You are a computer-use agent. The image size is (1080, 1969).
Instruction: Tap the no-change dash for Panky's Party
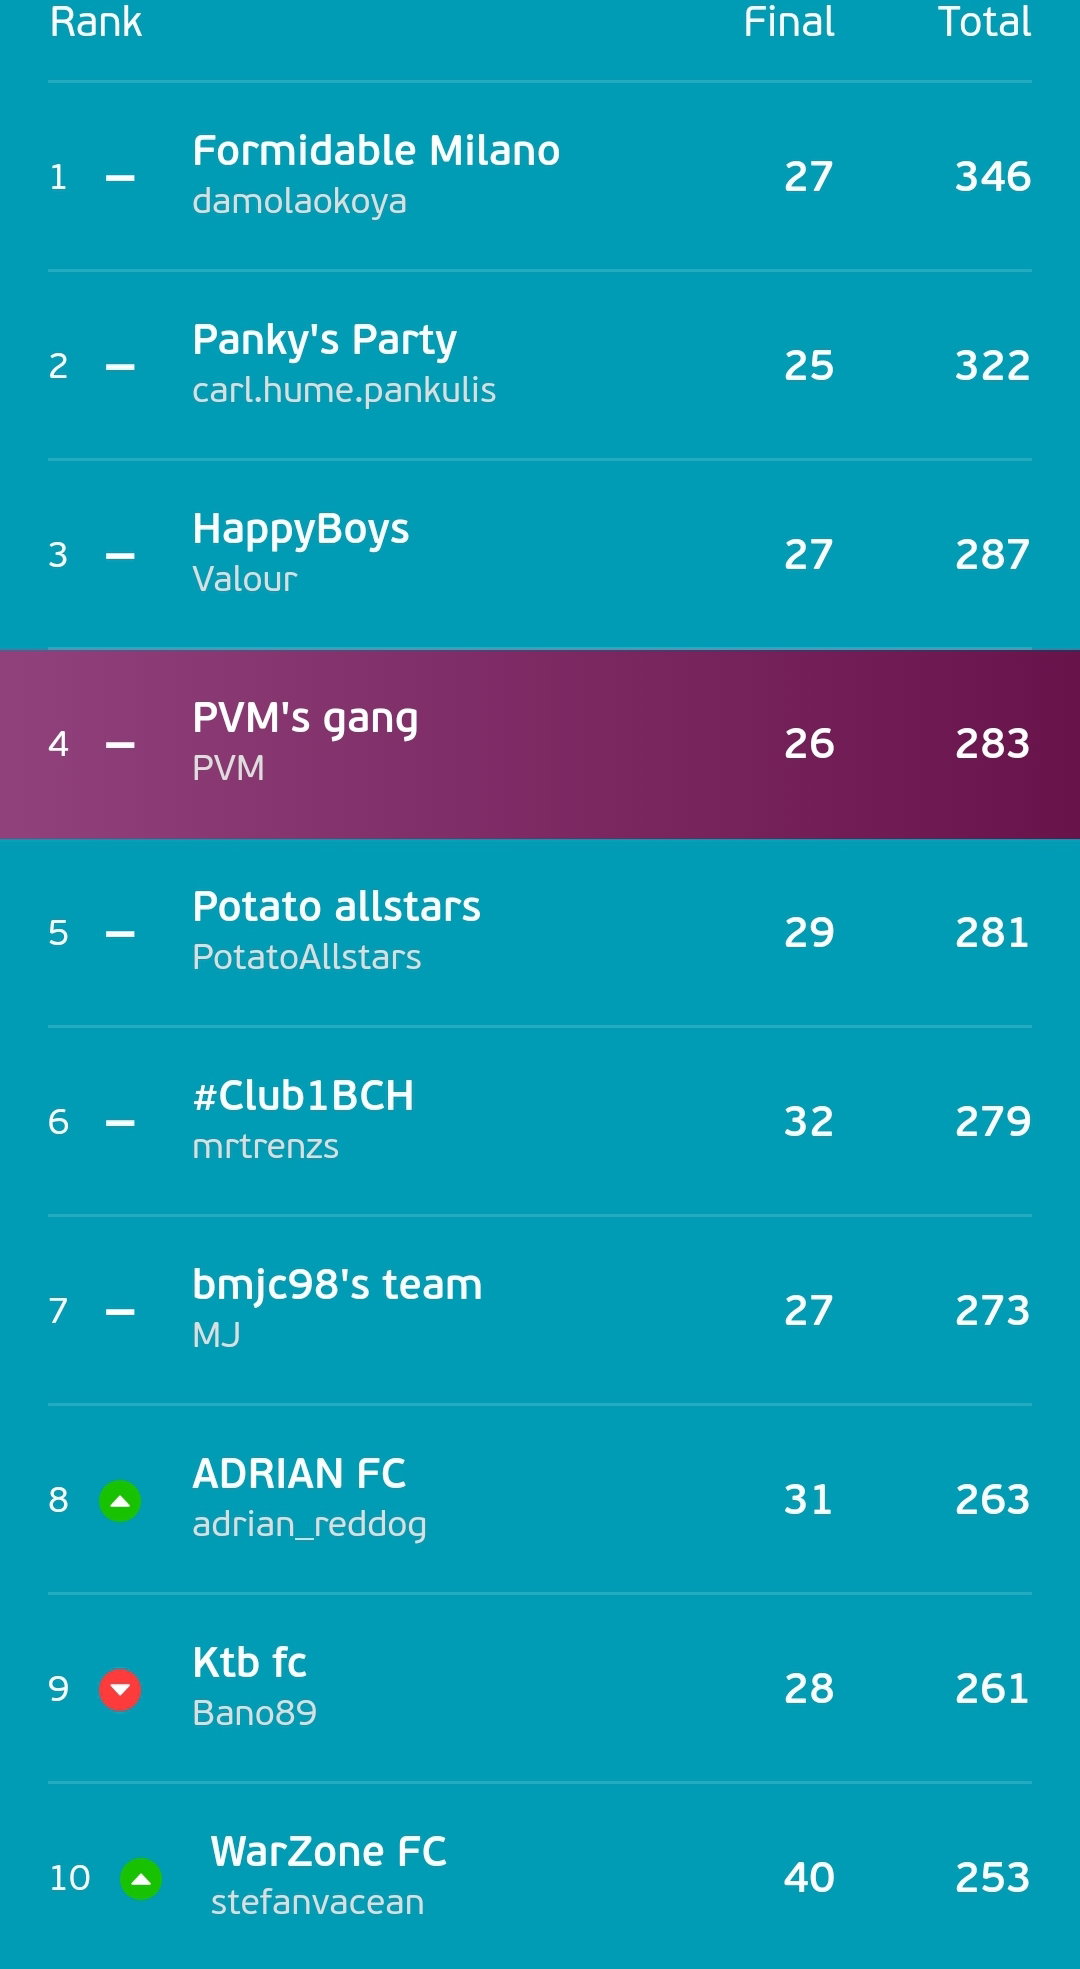point(120,367)
